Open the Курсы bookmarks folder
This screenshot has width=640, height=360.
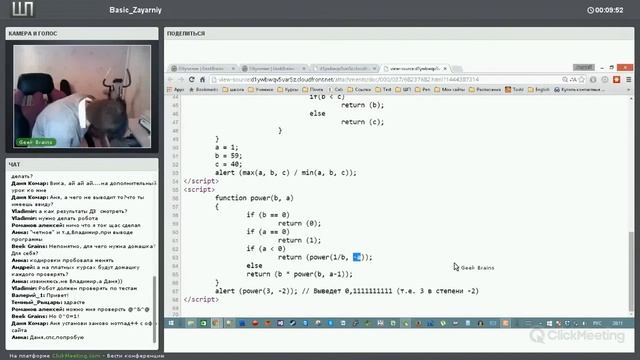point(288,89)
